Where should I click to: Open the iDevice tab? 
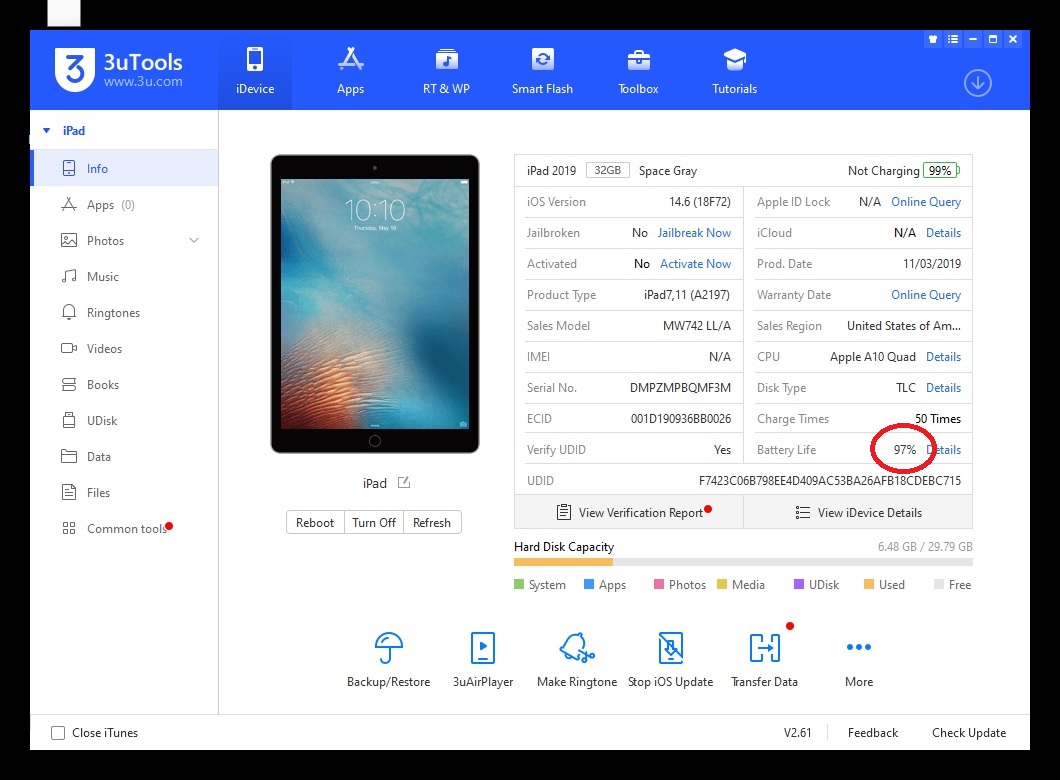coord(255,70)
